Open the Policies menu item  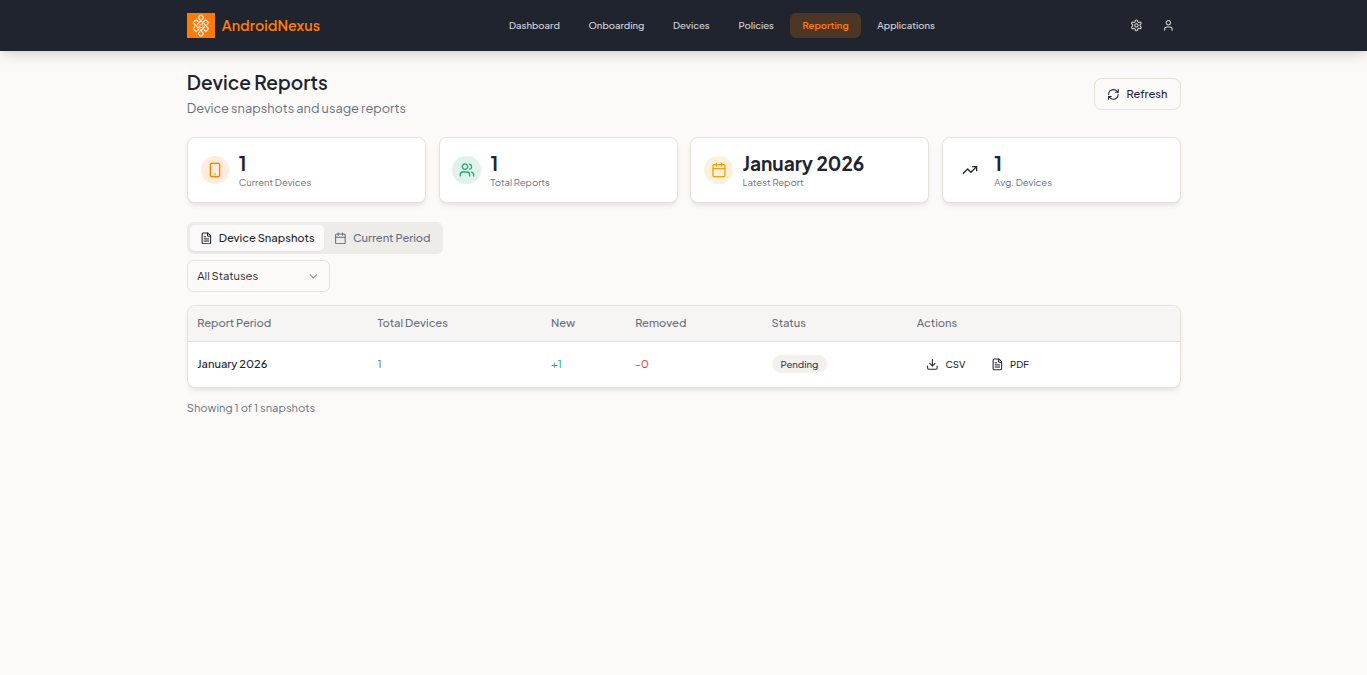[755, 25]
